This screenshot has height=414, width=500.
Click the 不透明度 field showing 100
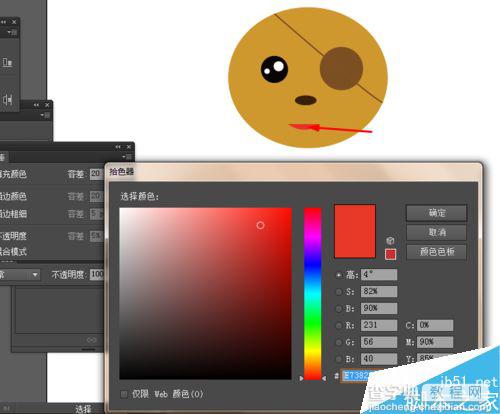click(97, 275)
